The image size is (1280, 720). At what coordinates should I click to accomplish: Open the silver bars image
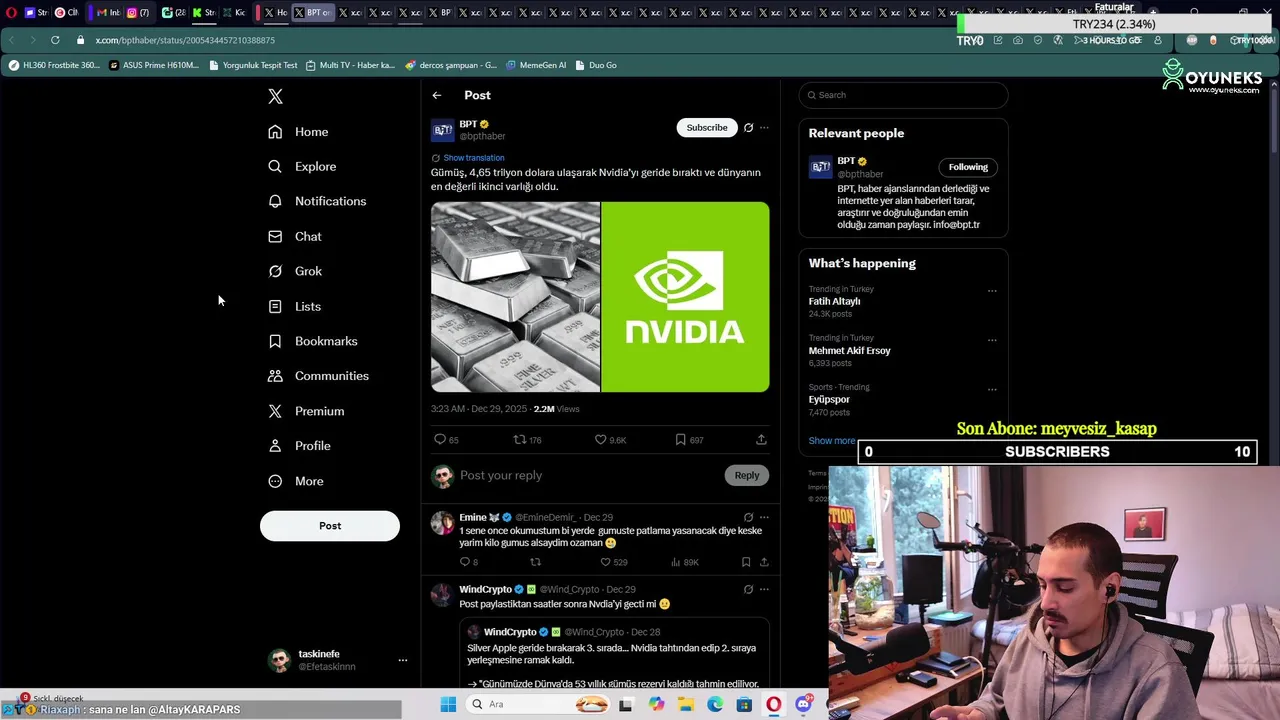pyautogui.click(x=515, y=297)
